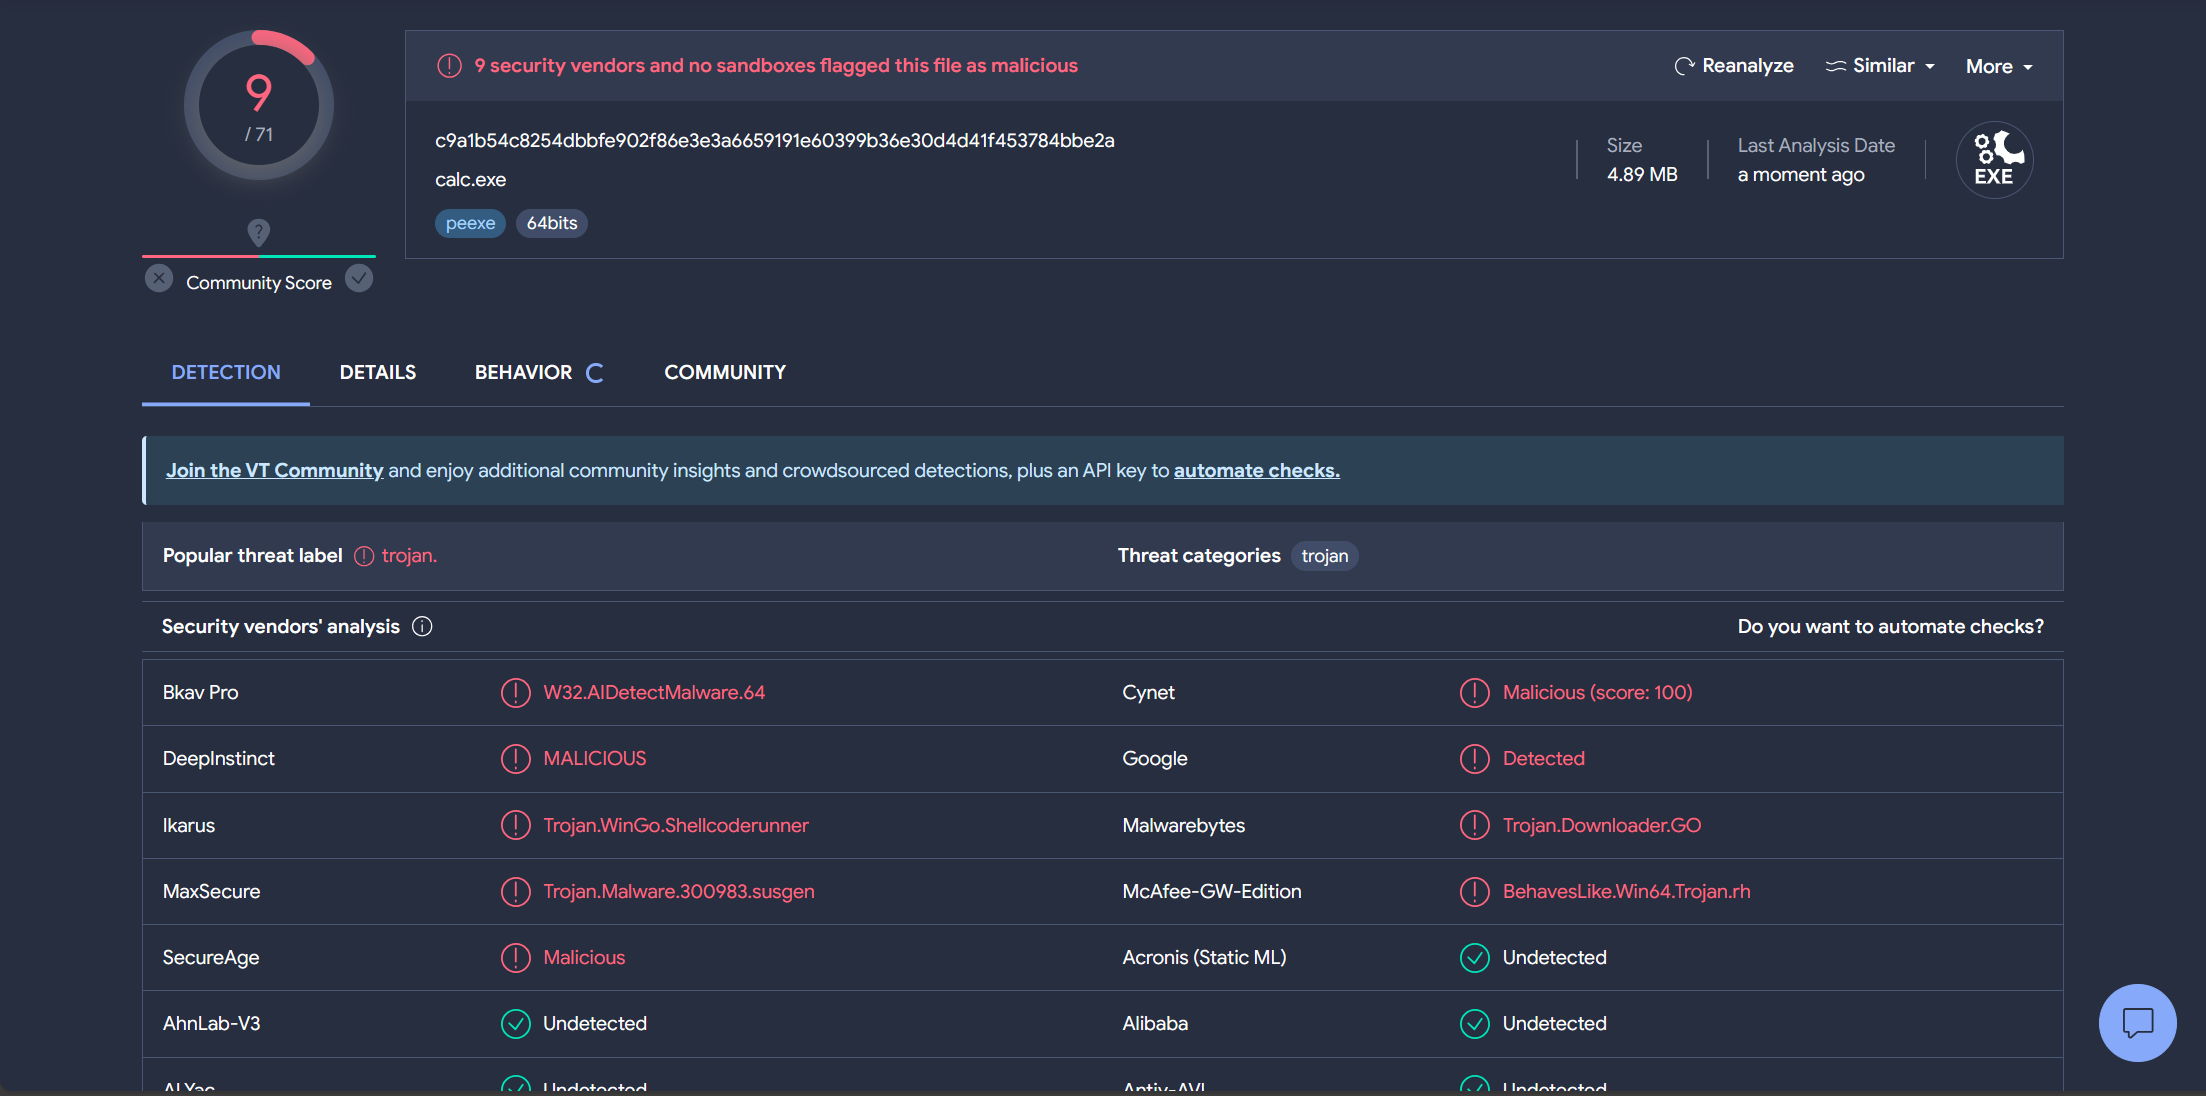This screenshot has height=1096, width=2206.
Task: Click the 9/71 detection score gauge
Action: click(259, 105)
